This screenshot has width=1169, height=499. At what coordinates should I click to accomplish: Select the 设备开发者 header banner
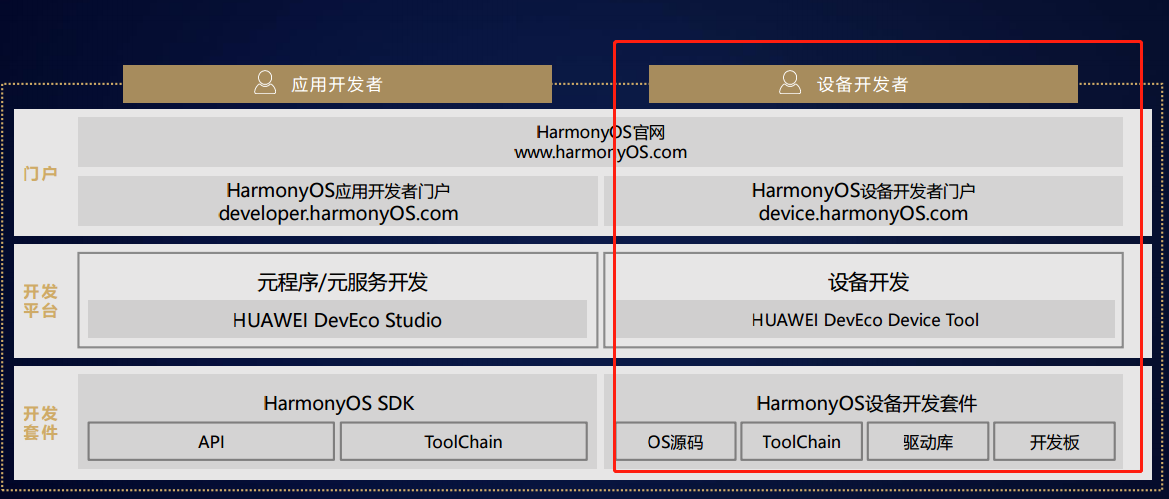click(863, 84)
